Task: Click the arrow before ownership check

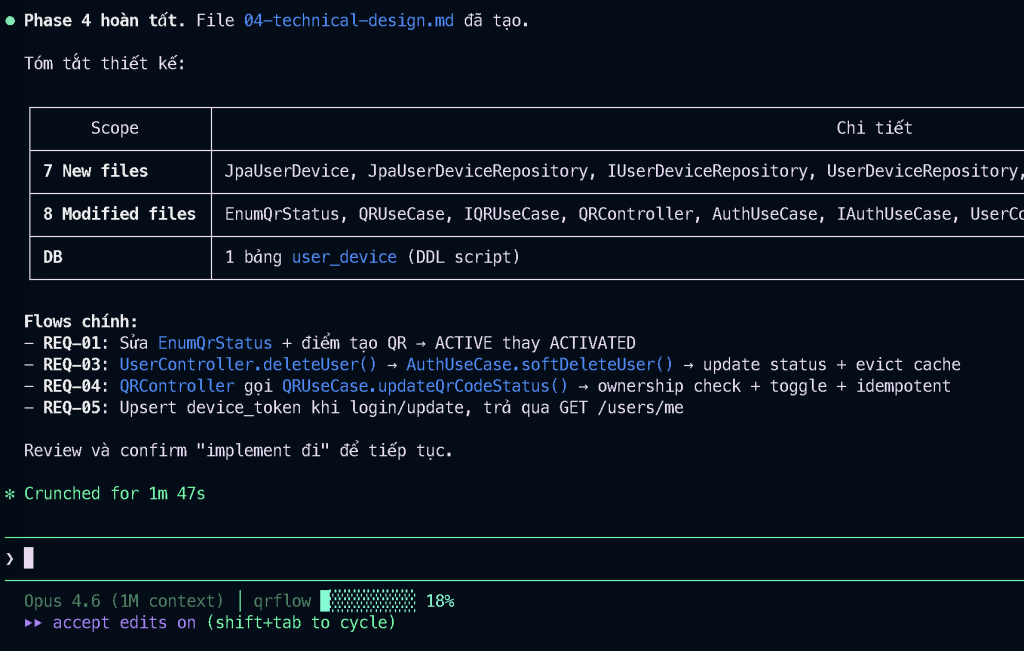Action: [x=582, y=386]
